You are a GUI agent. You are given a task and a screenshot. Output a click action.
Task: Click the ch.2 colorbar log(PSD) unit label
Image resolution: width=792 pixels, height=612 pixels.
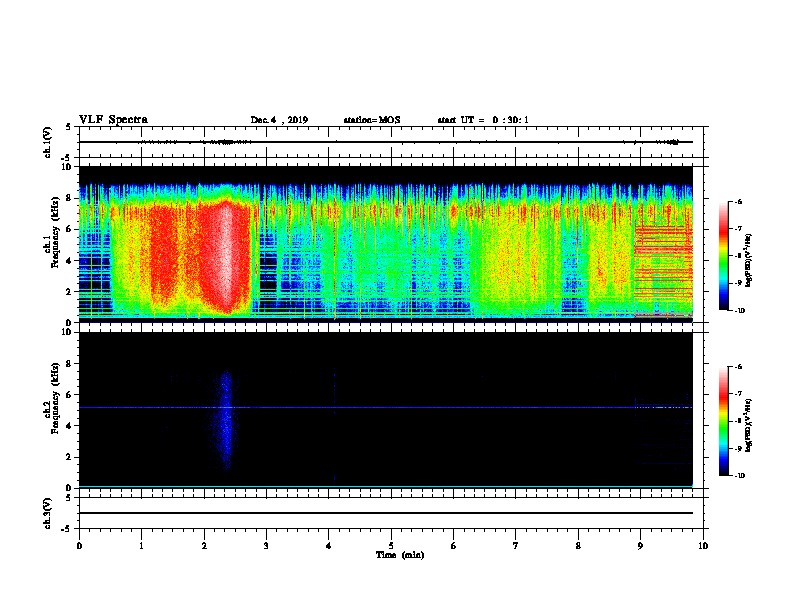point(749,425)
